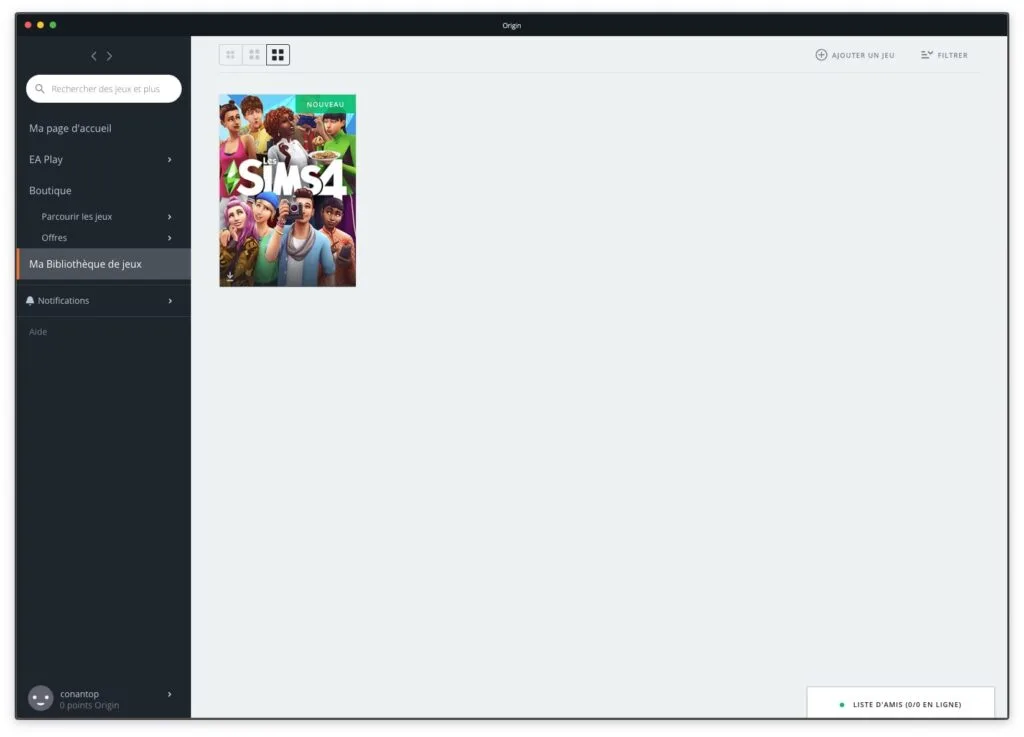Click in the Rechercher des jeux search field

(104, 89)
